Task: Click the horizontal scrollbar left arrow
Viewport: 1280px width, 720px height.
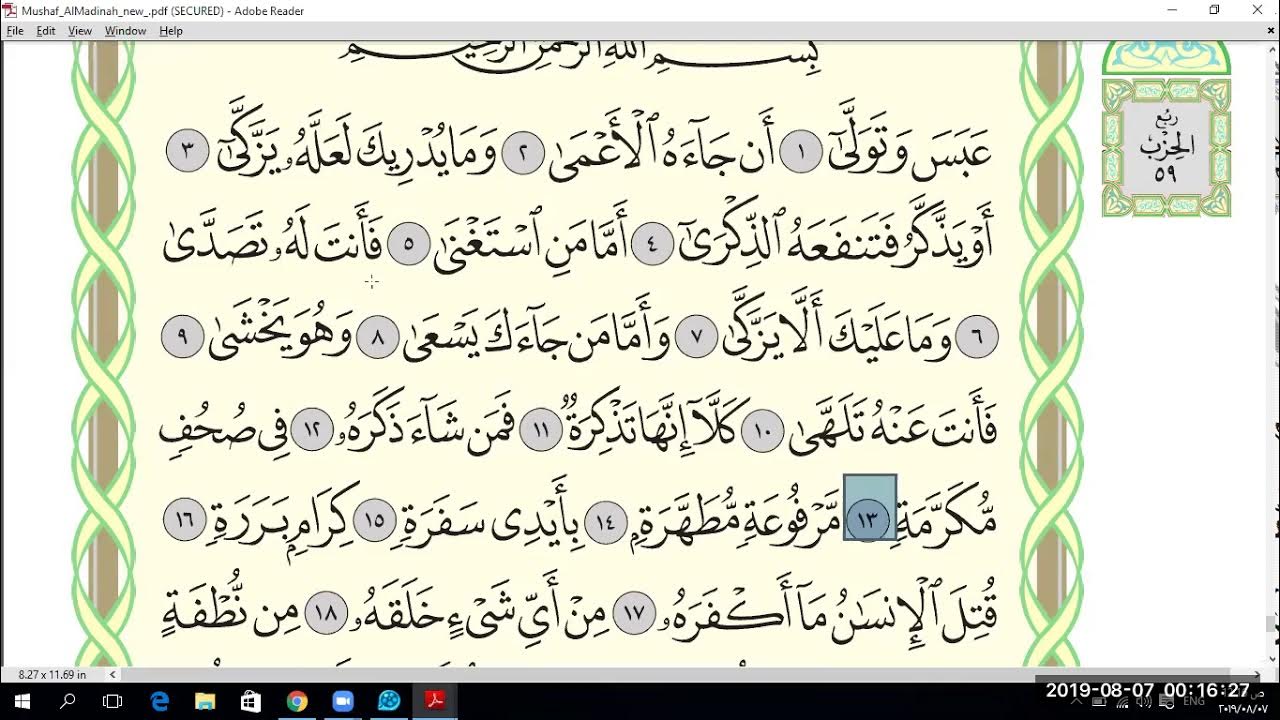Action: click(112, 675)
